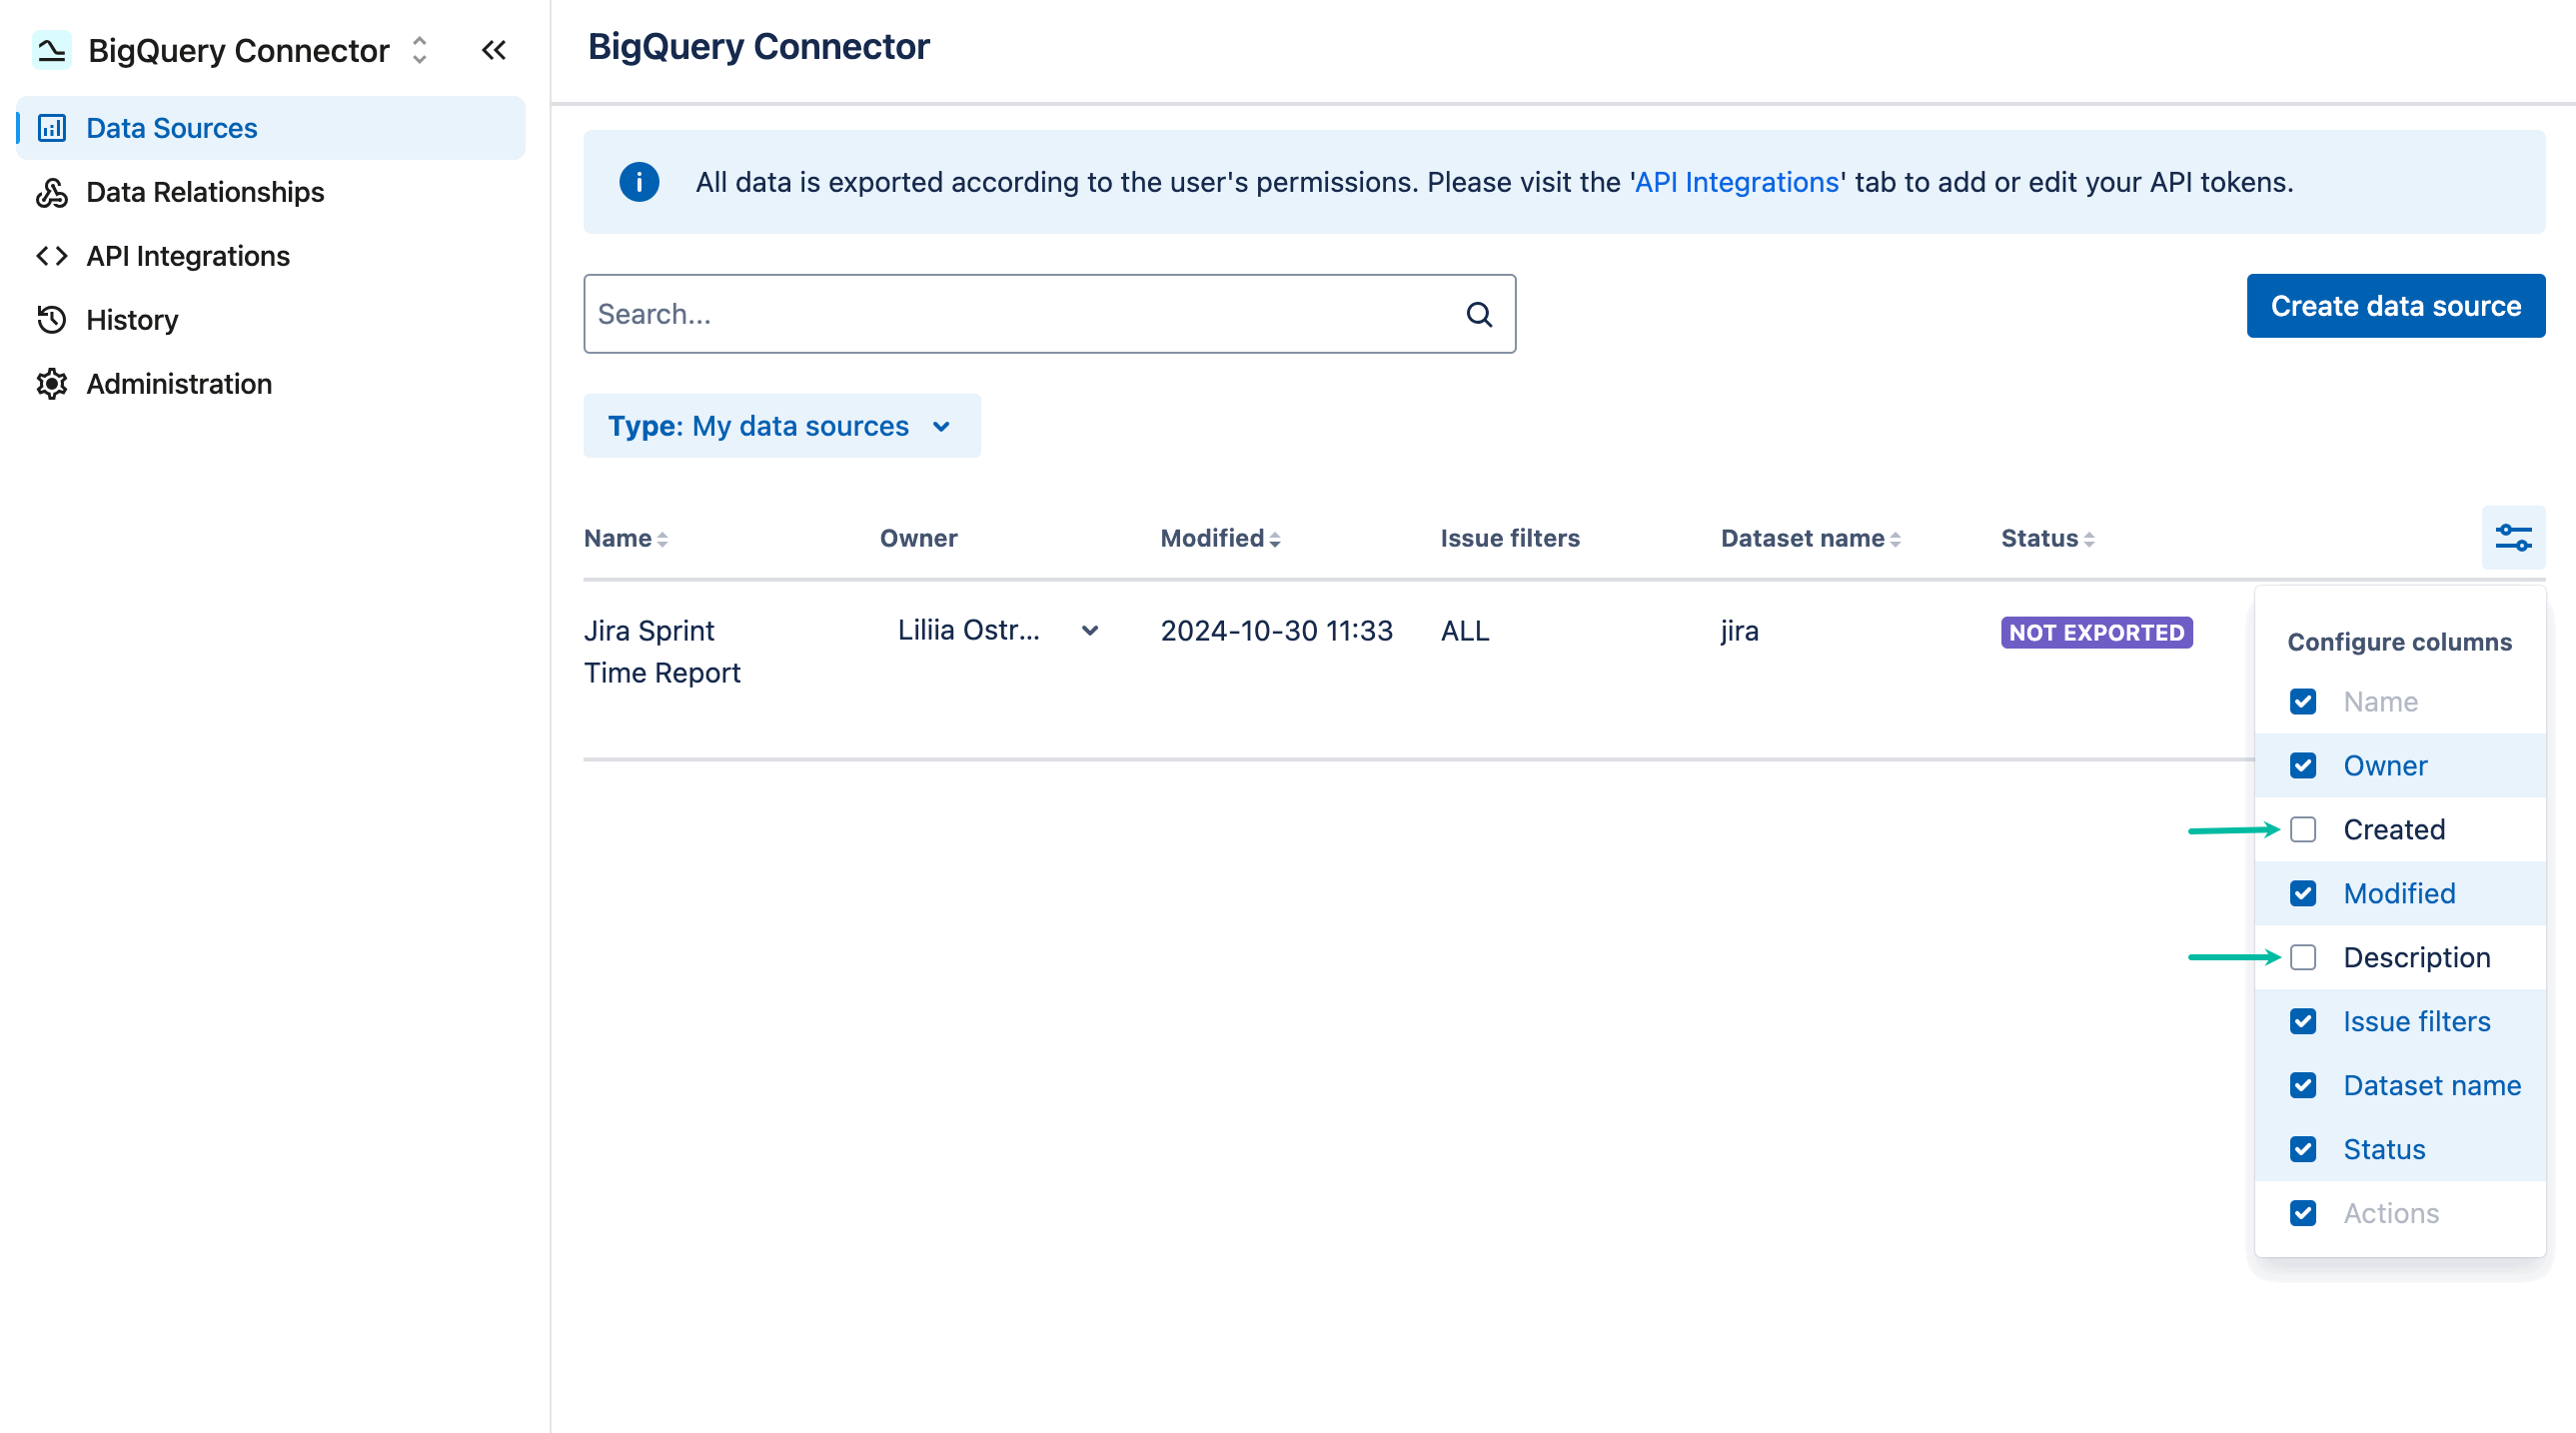
Task: Enable the Description column checkbox
Action: tap(2304, 957)
